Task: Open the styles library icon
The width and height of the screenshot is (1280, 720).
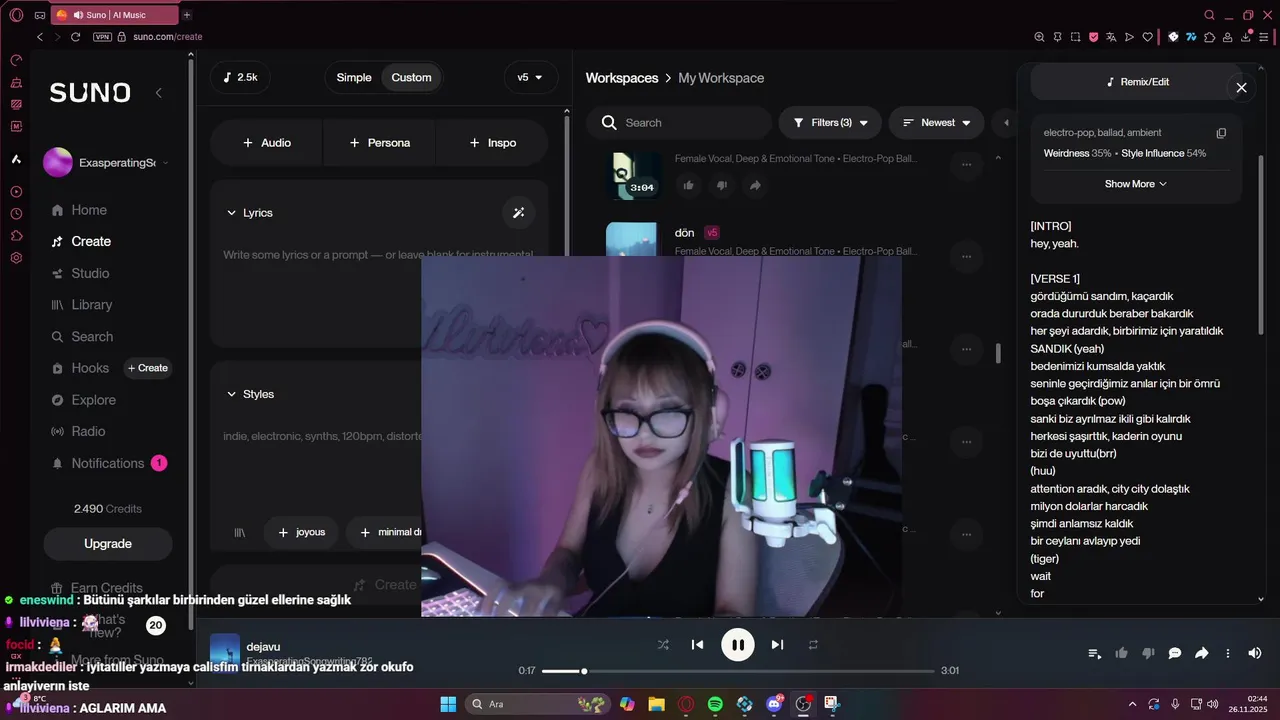Action: (x=239, y=532)
